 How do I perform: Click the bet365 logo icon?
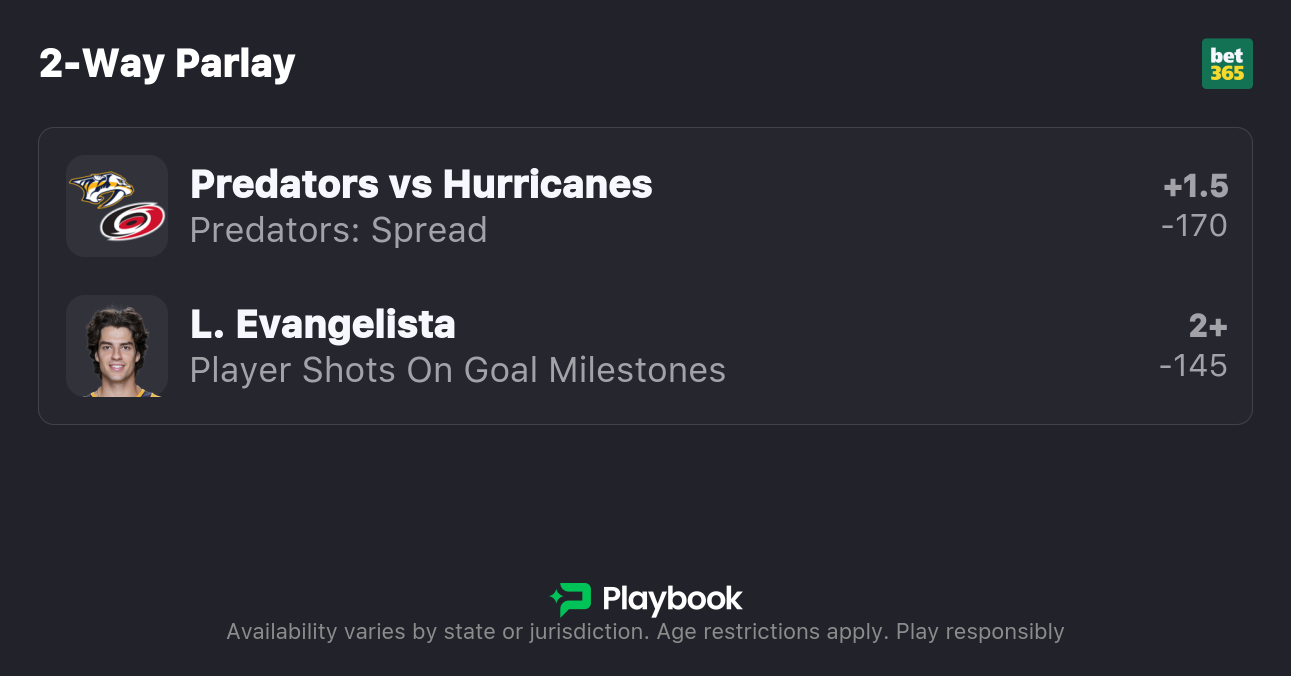[x=1227, y=64]
